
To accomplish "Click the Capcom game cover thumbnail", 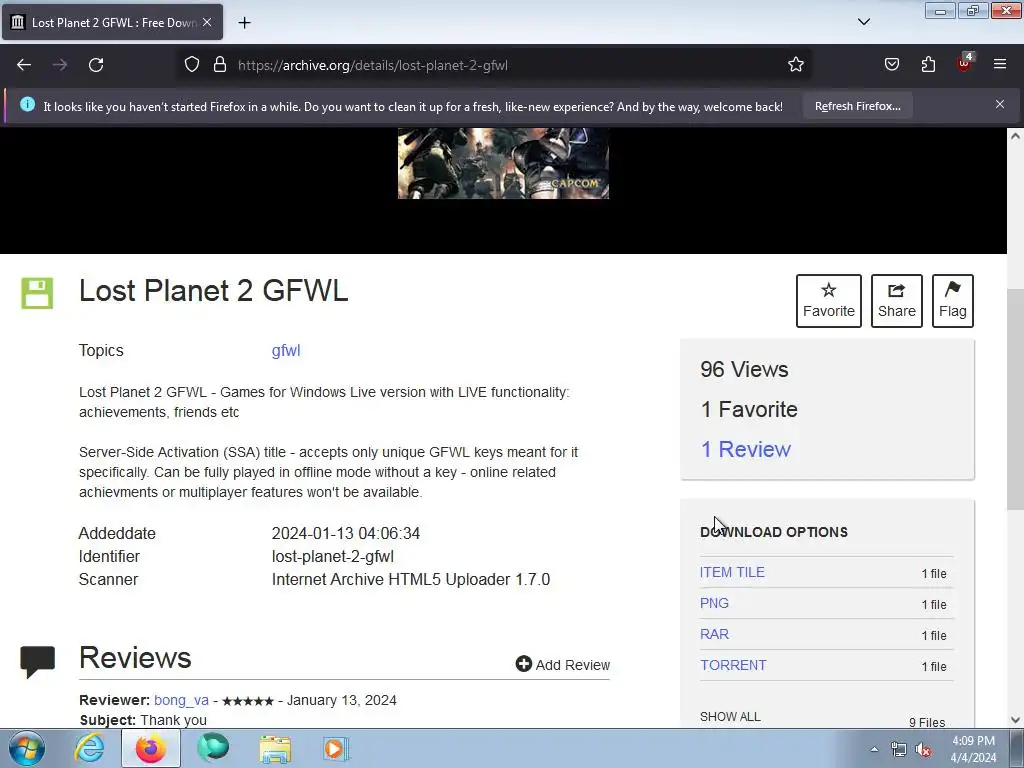I will 504,163.
